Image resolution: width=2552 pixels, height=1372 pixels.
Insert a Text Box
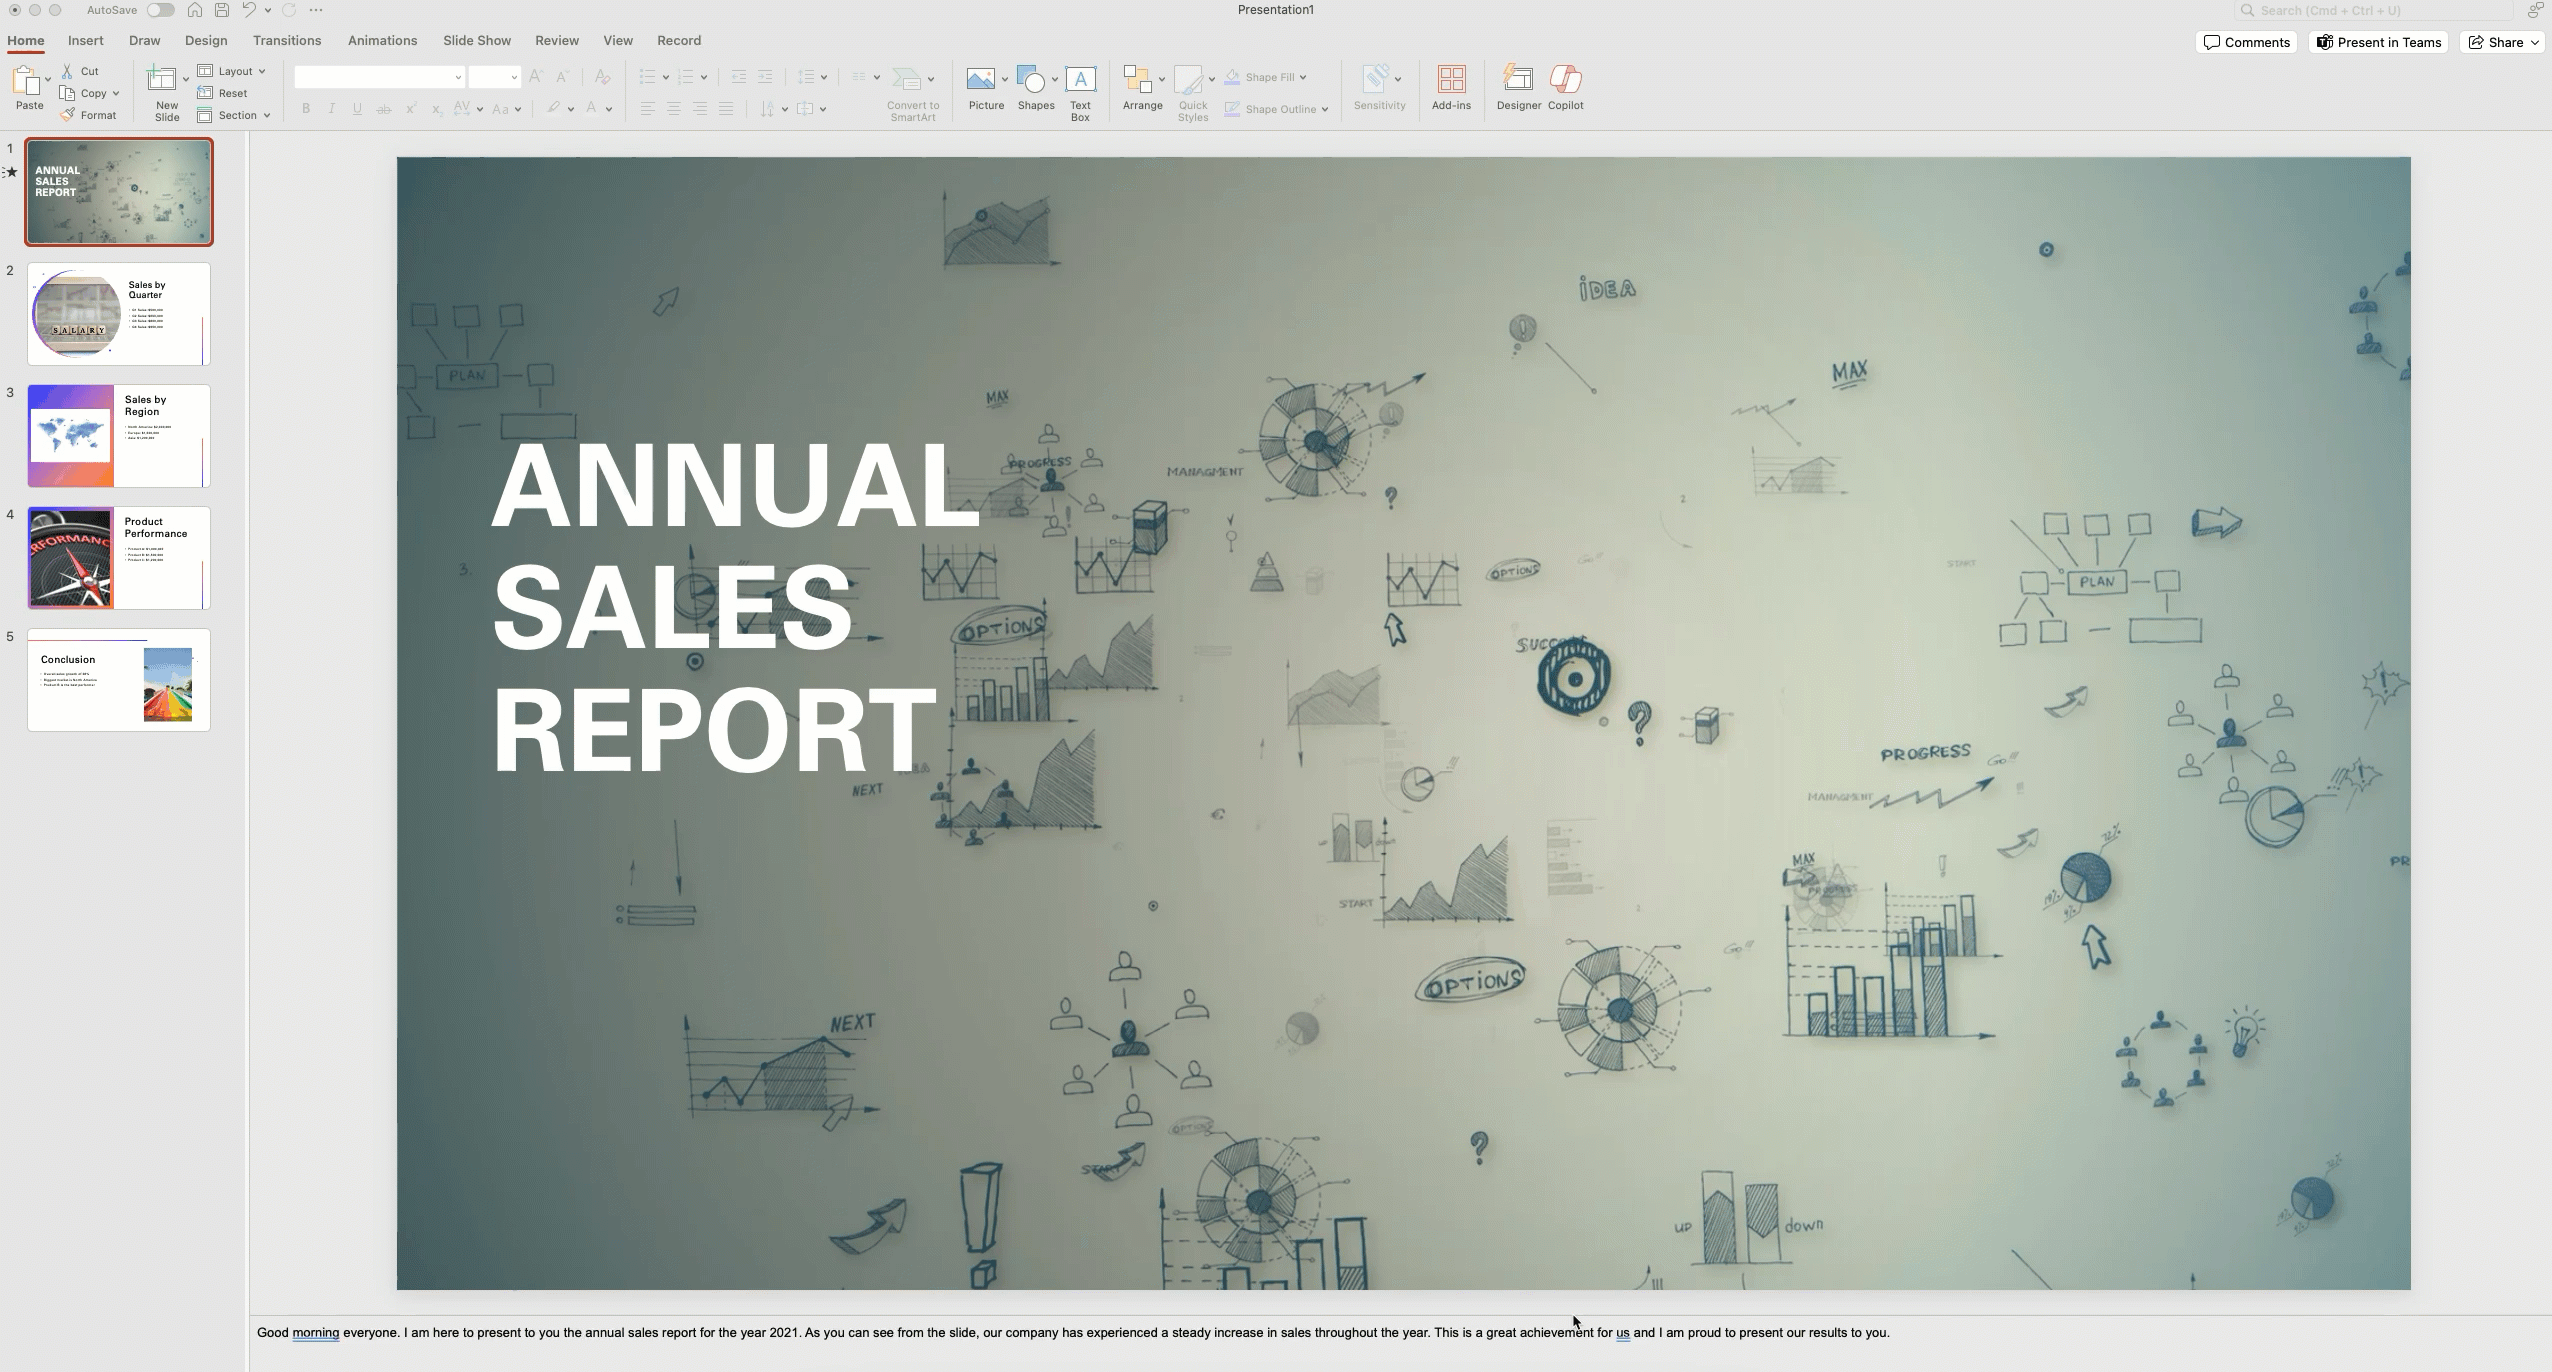[x=1080, y=79]
